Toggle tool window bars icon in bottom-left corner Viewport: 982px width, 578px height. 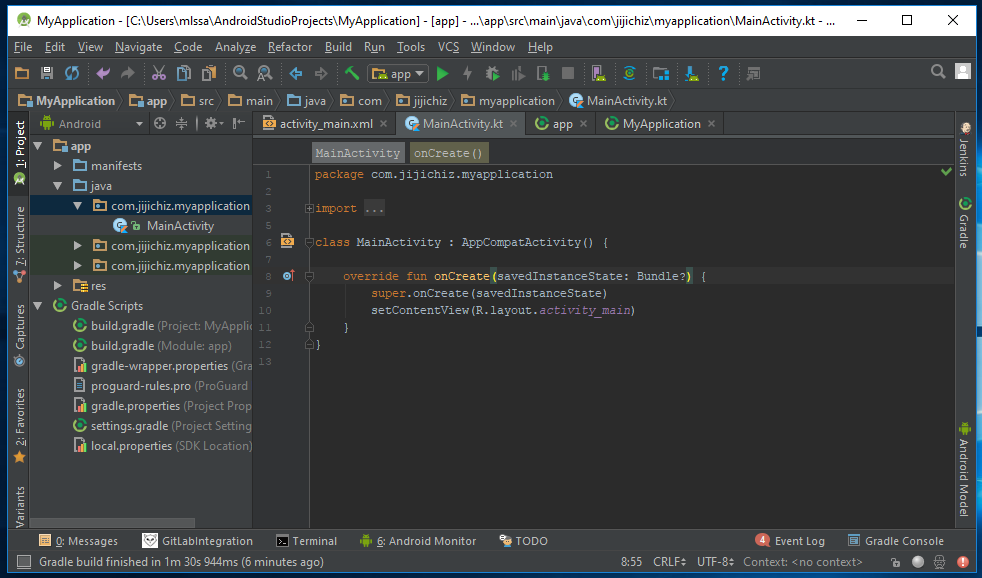tap(22, 562)
